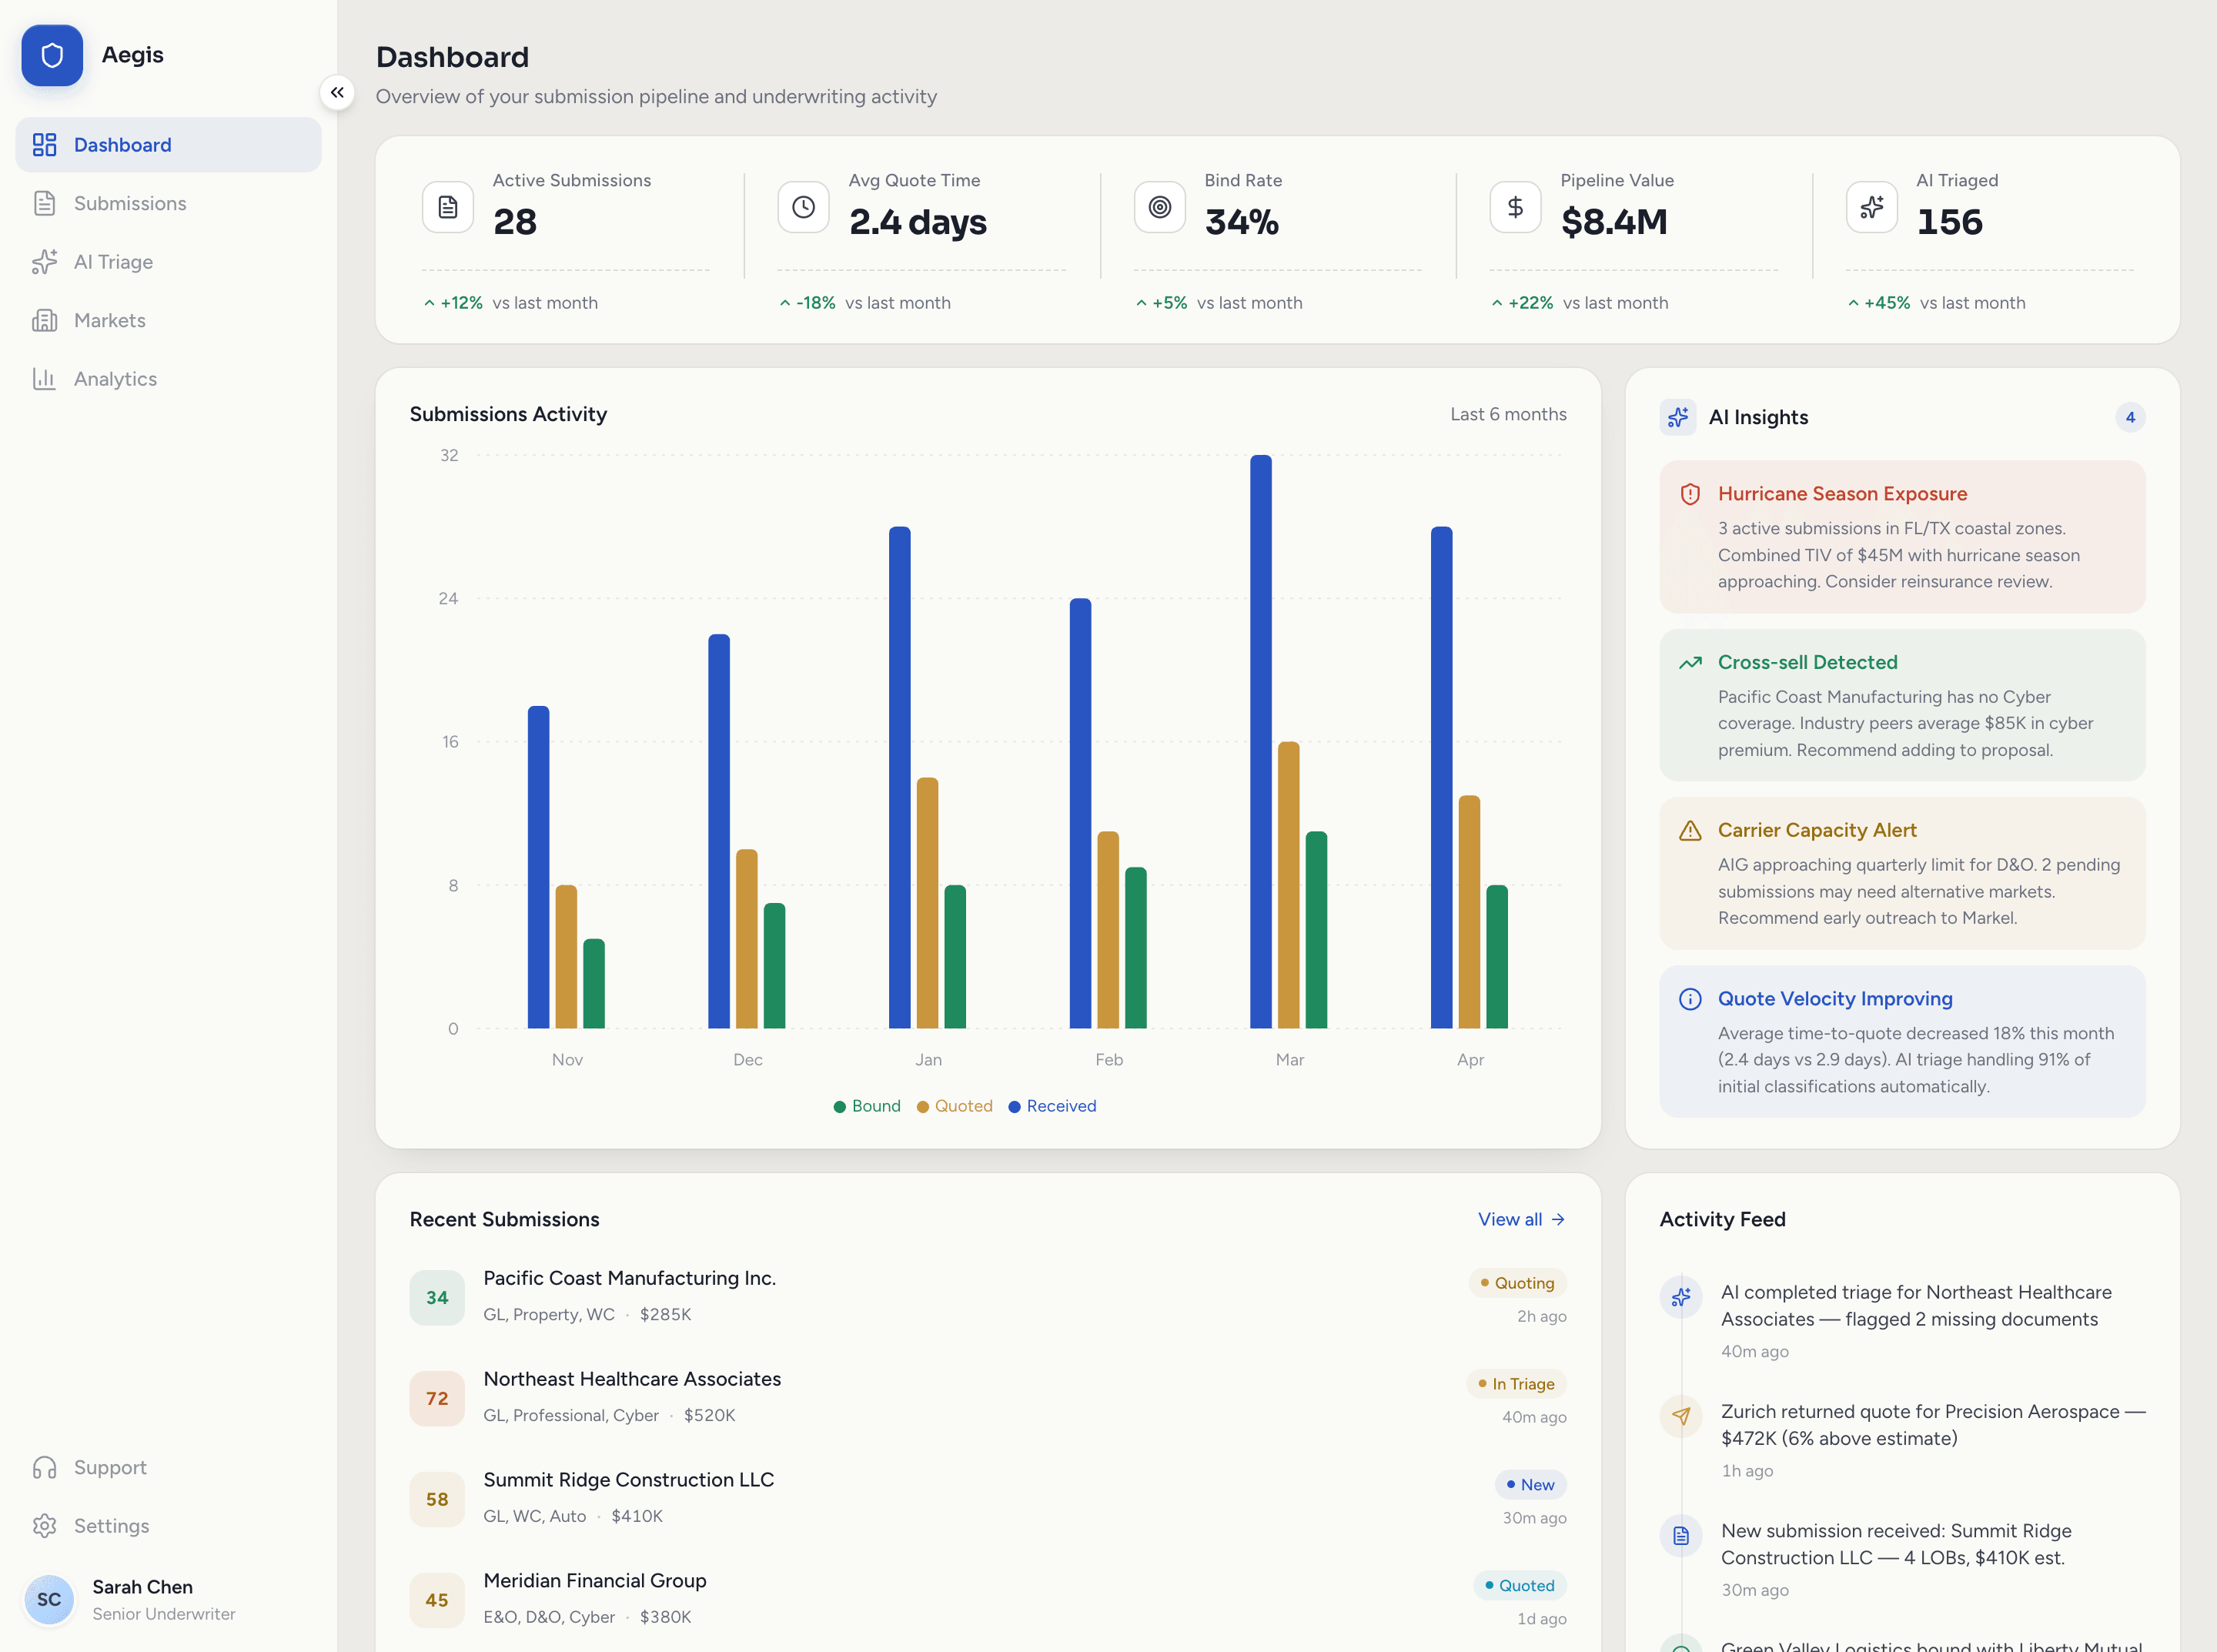Click the new submission document feed icon
Viewport: 2217px width, 1652px height.
pyautogui.click(x=1681, y=1535)
